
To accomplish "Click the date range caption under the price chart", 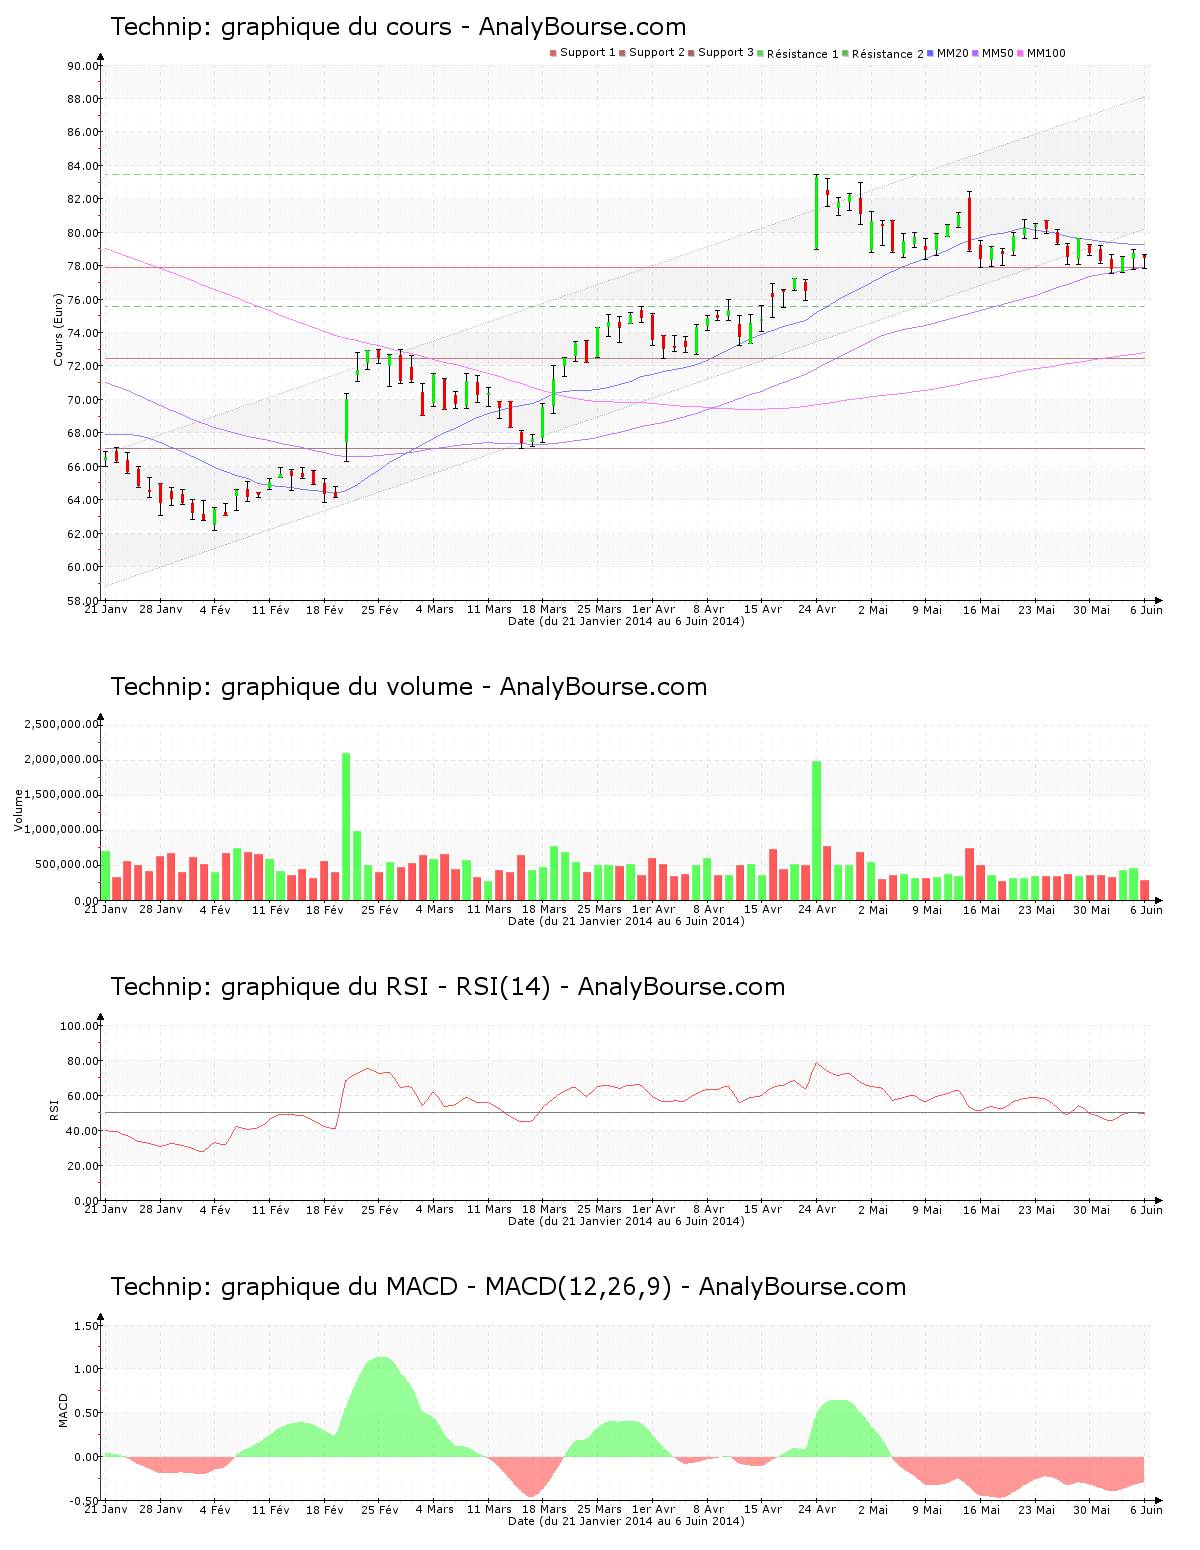I will tap(626, 621).
